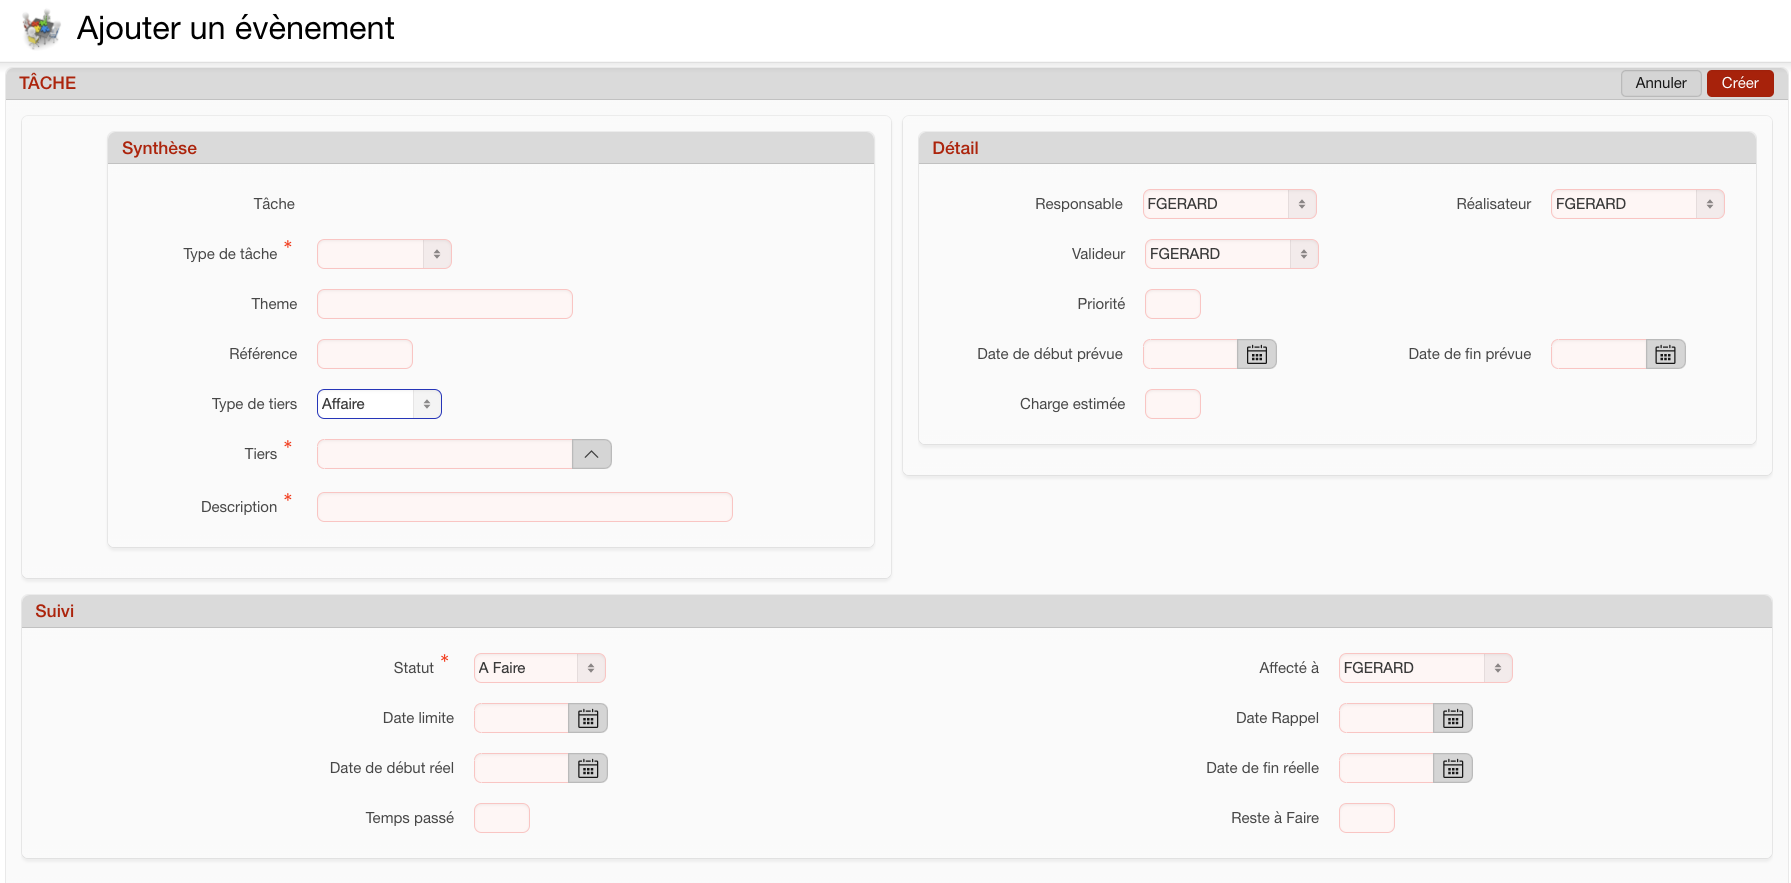Open the Type de tiers dropdown
This screenshot has height=883, width=1791.
pos(379,404)
